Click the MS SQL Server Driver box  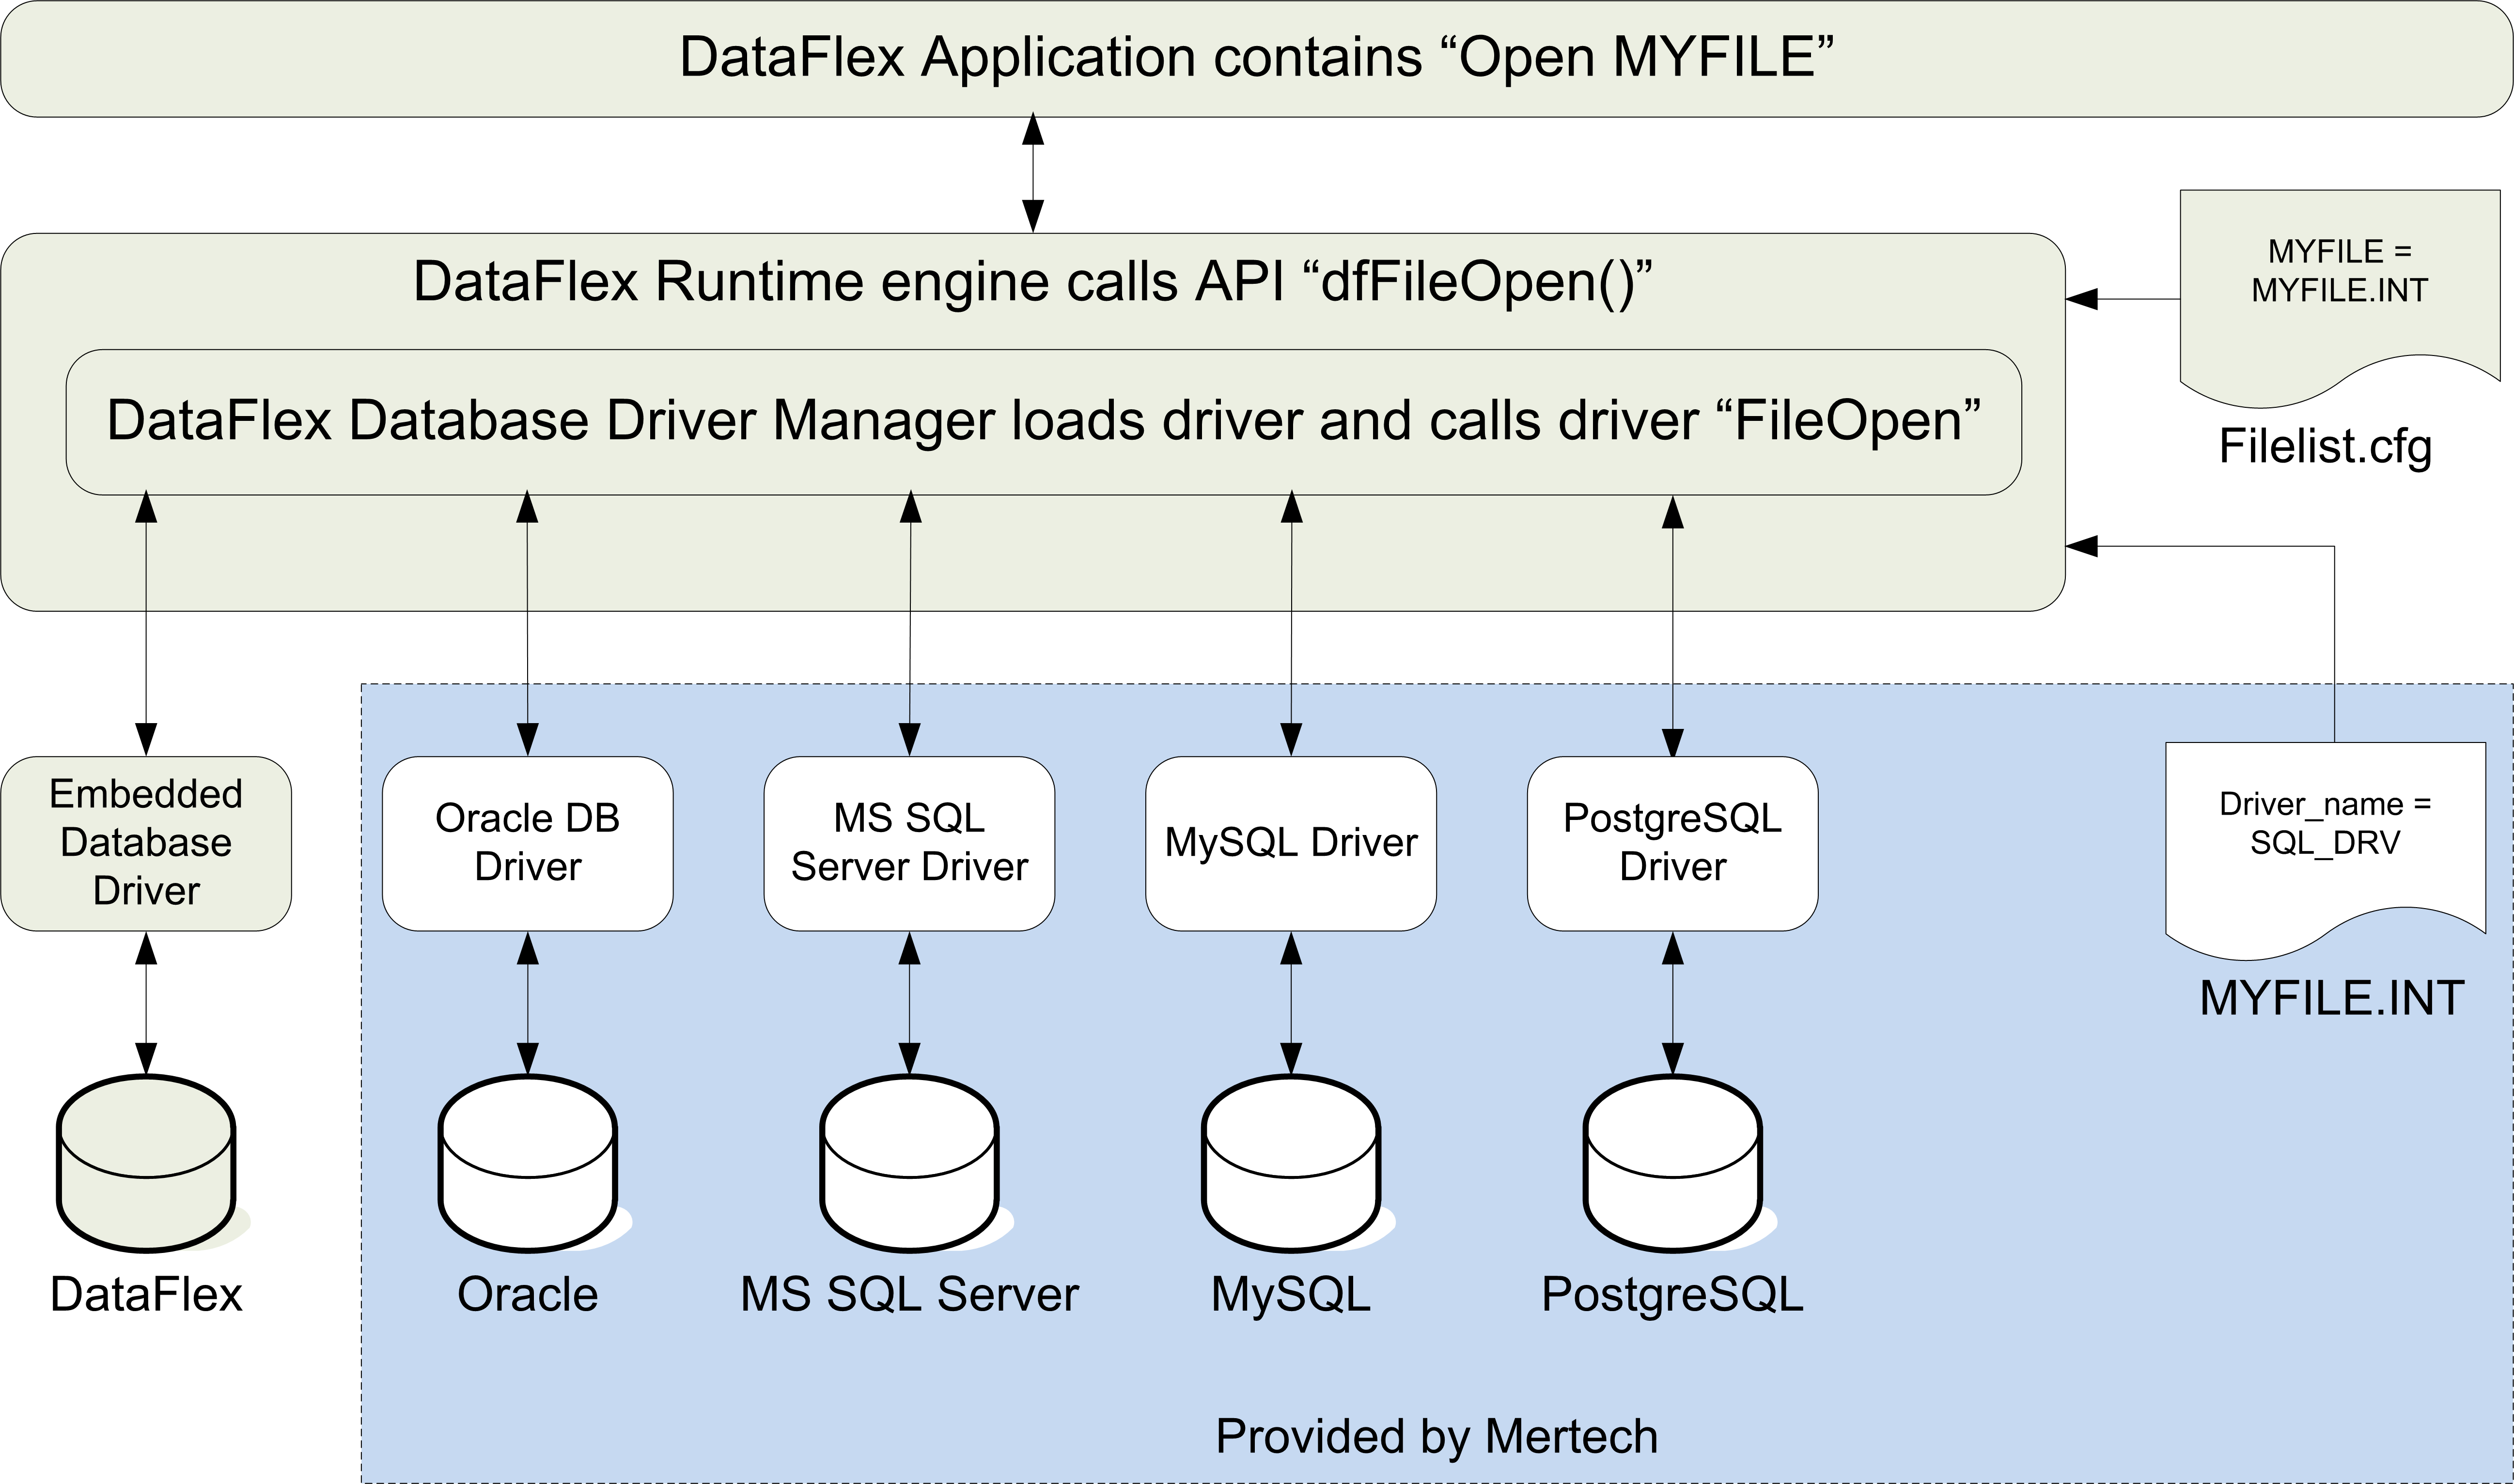(909, 843)
